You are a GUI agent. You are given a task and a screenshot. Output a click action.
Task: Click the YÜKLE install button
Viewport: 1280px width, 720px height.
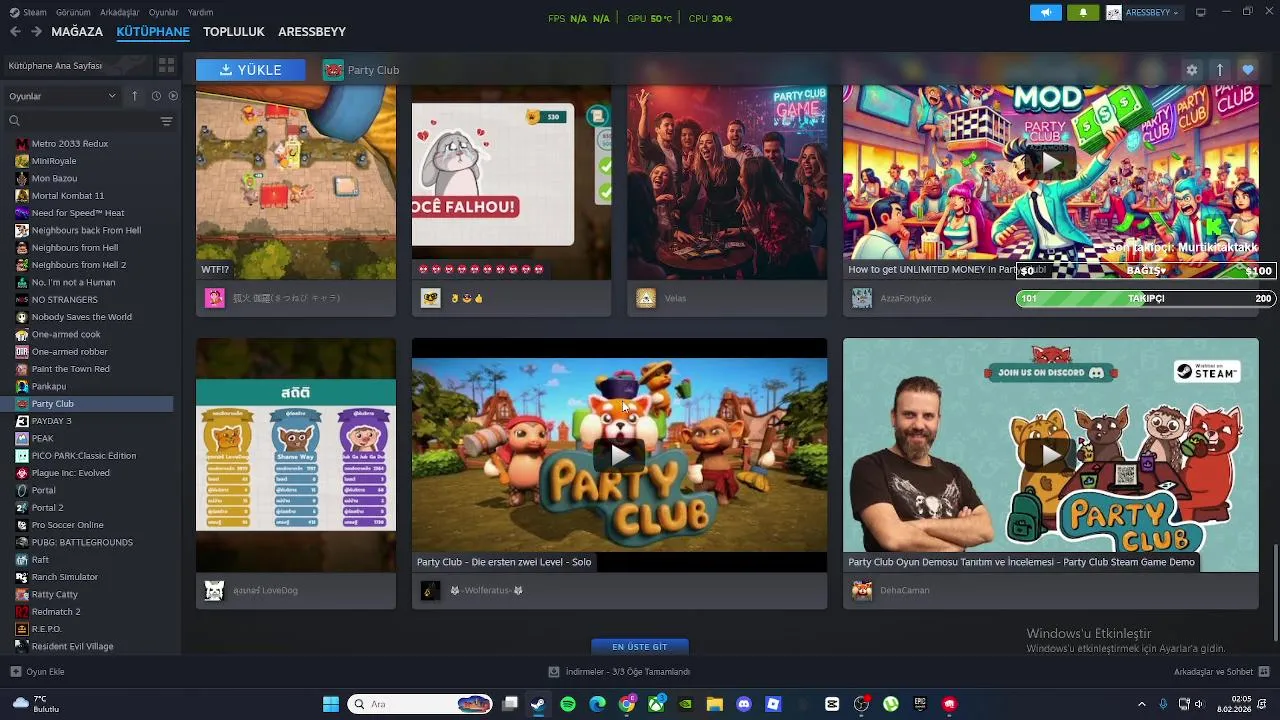coord(251,70)
